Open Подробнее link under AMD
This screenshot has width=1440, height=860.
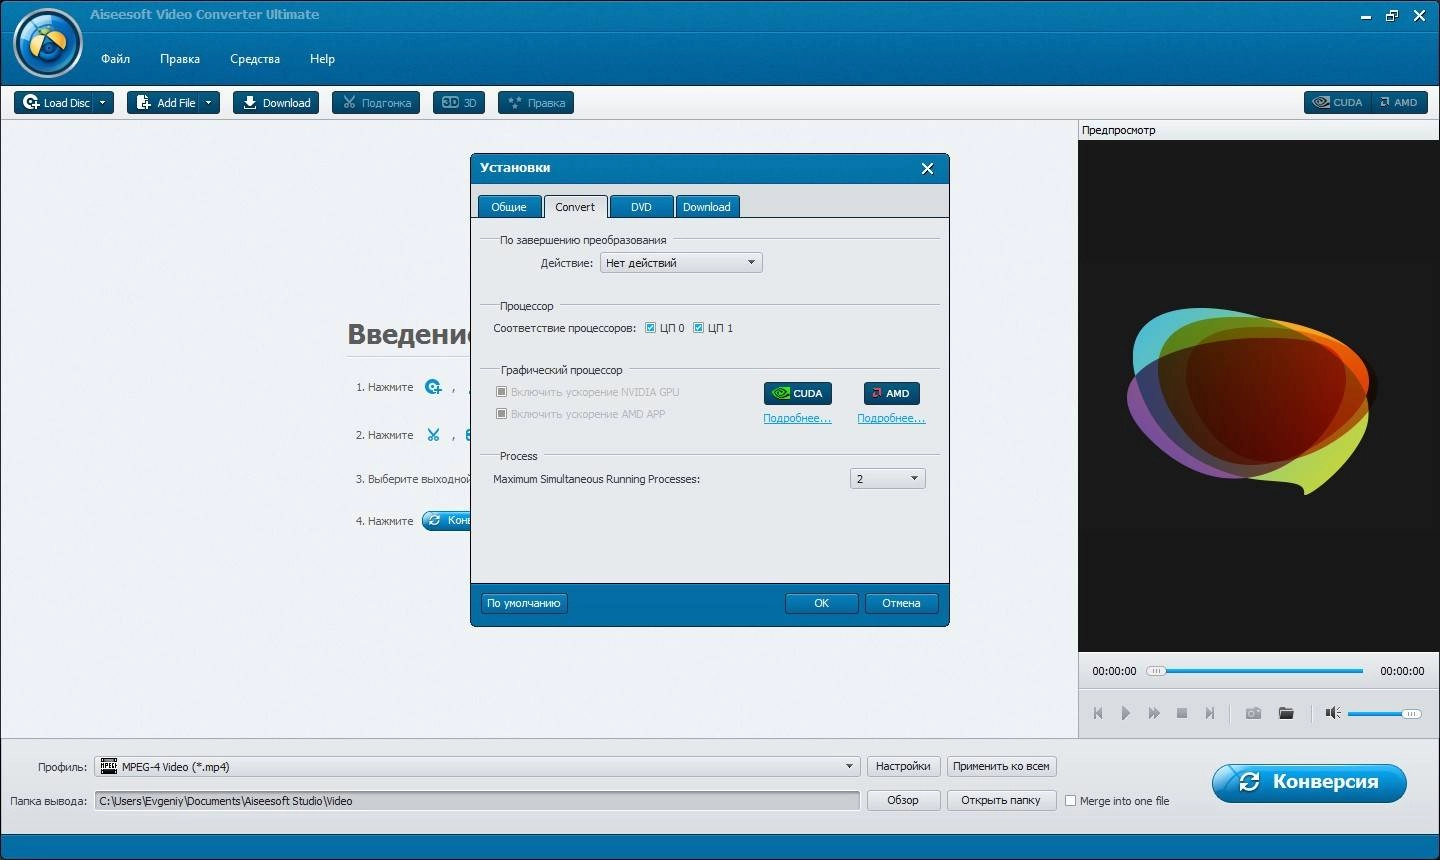pyautogui.click(x=891, y=419)
